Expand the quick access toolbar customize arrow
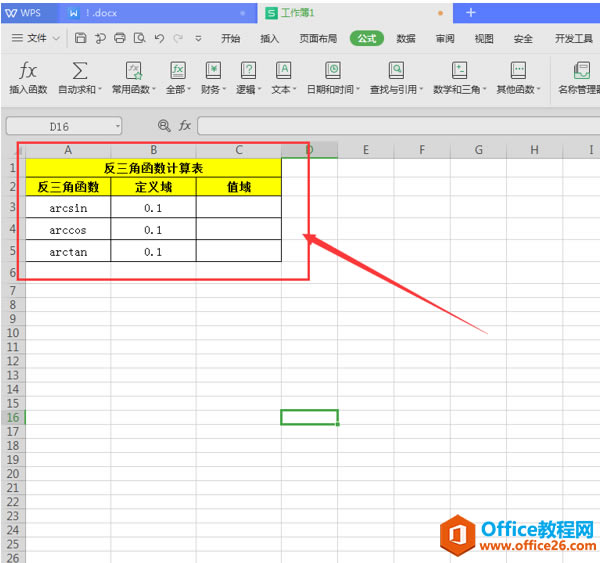Image resolution: width=603 pixels, height=563 pixels. coord(198,38)
